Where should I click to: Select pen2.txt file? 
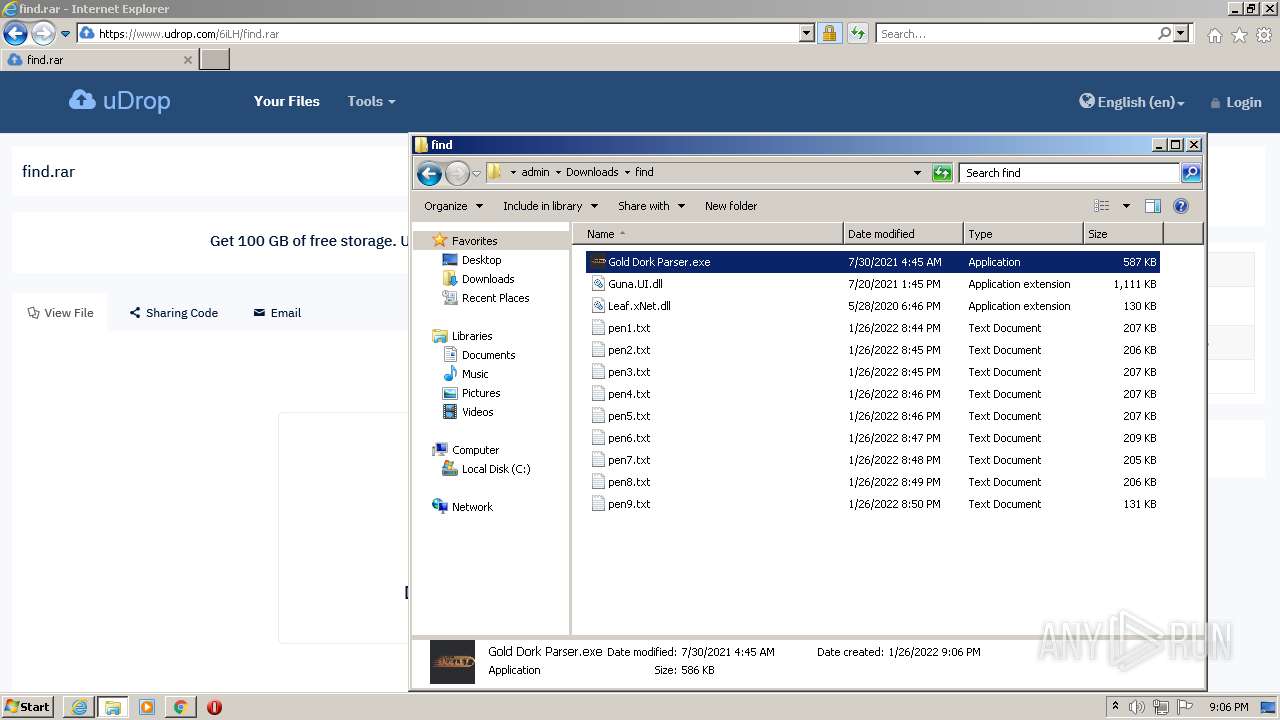point(872,350)
